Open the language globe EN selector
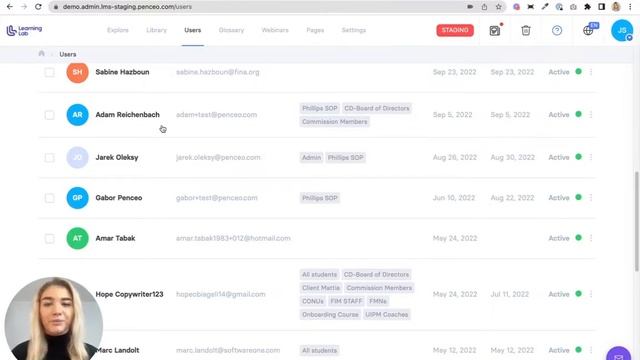This screenshot has width=640, height=360. pos(590,29)
